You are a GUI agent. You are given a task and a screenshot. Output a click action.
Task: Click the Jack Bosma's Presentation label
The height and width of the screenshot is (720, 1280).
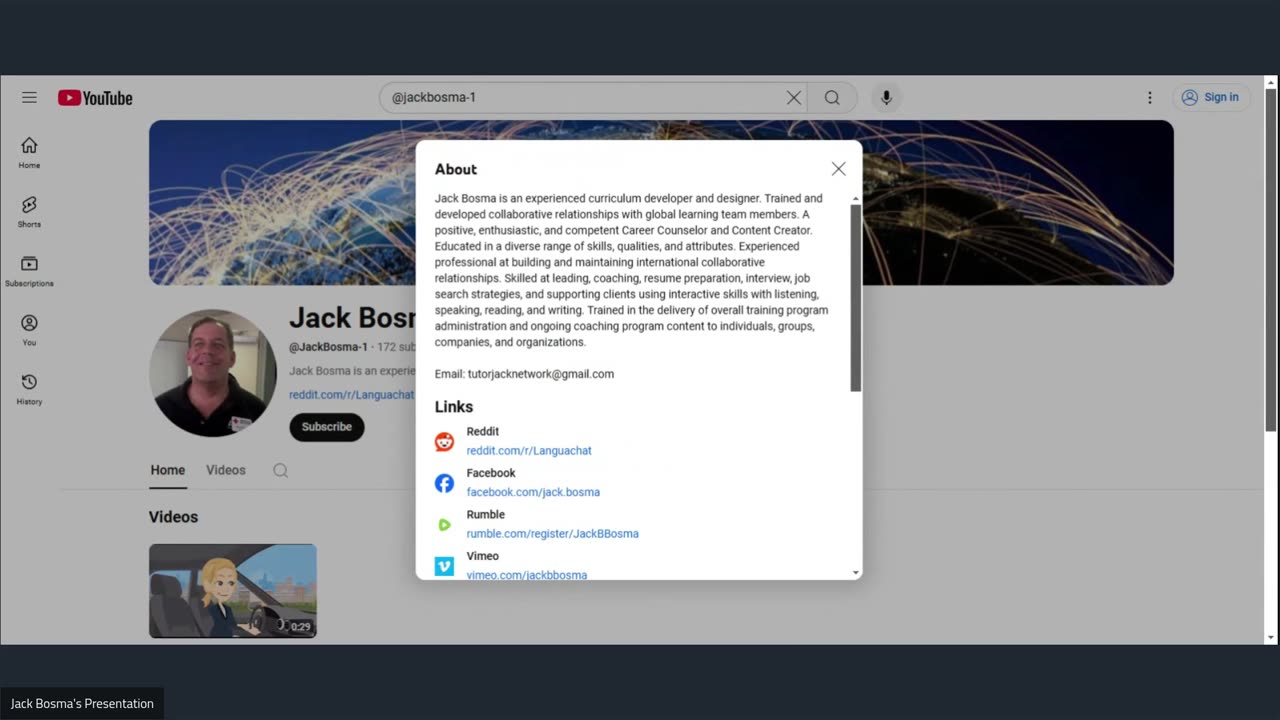(82, 704)
